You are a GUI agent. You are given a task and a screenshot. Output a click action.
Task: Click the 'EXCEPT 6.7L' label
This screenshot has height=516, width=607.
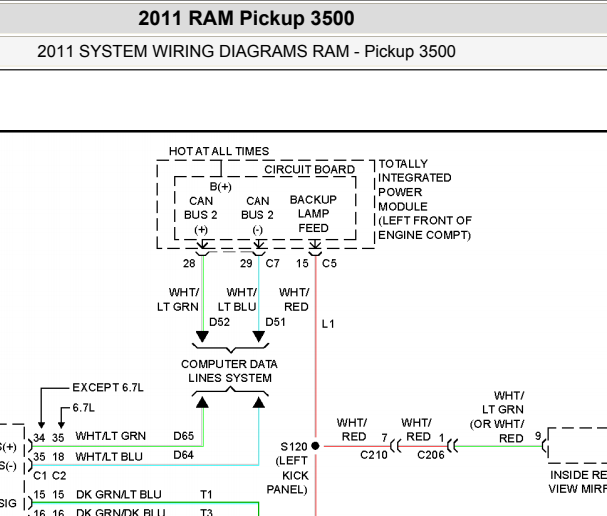[108, 387]
